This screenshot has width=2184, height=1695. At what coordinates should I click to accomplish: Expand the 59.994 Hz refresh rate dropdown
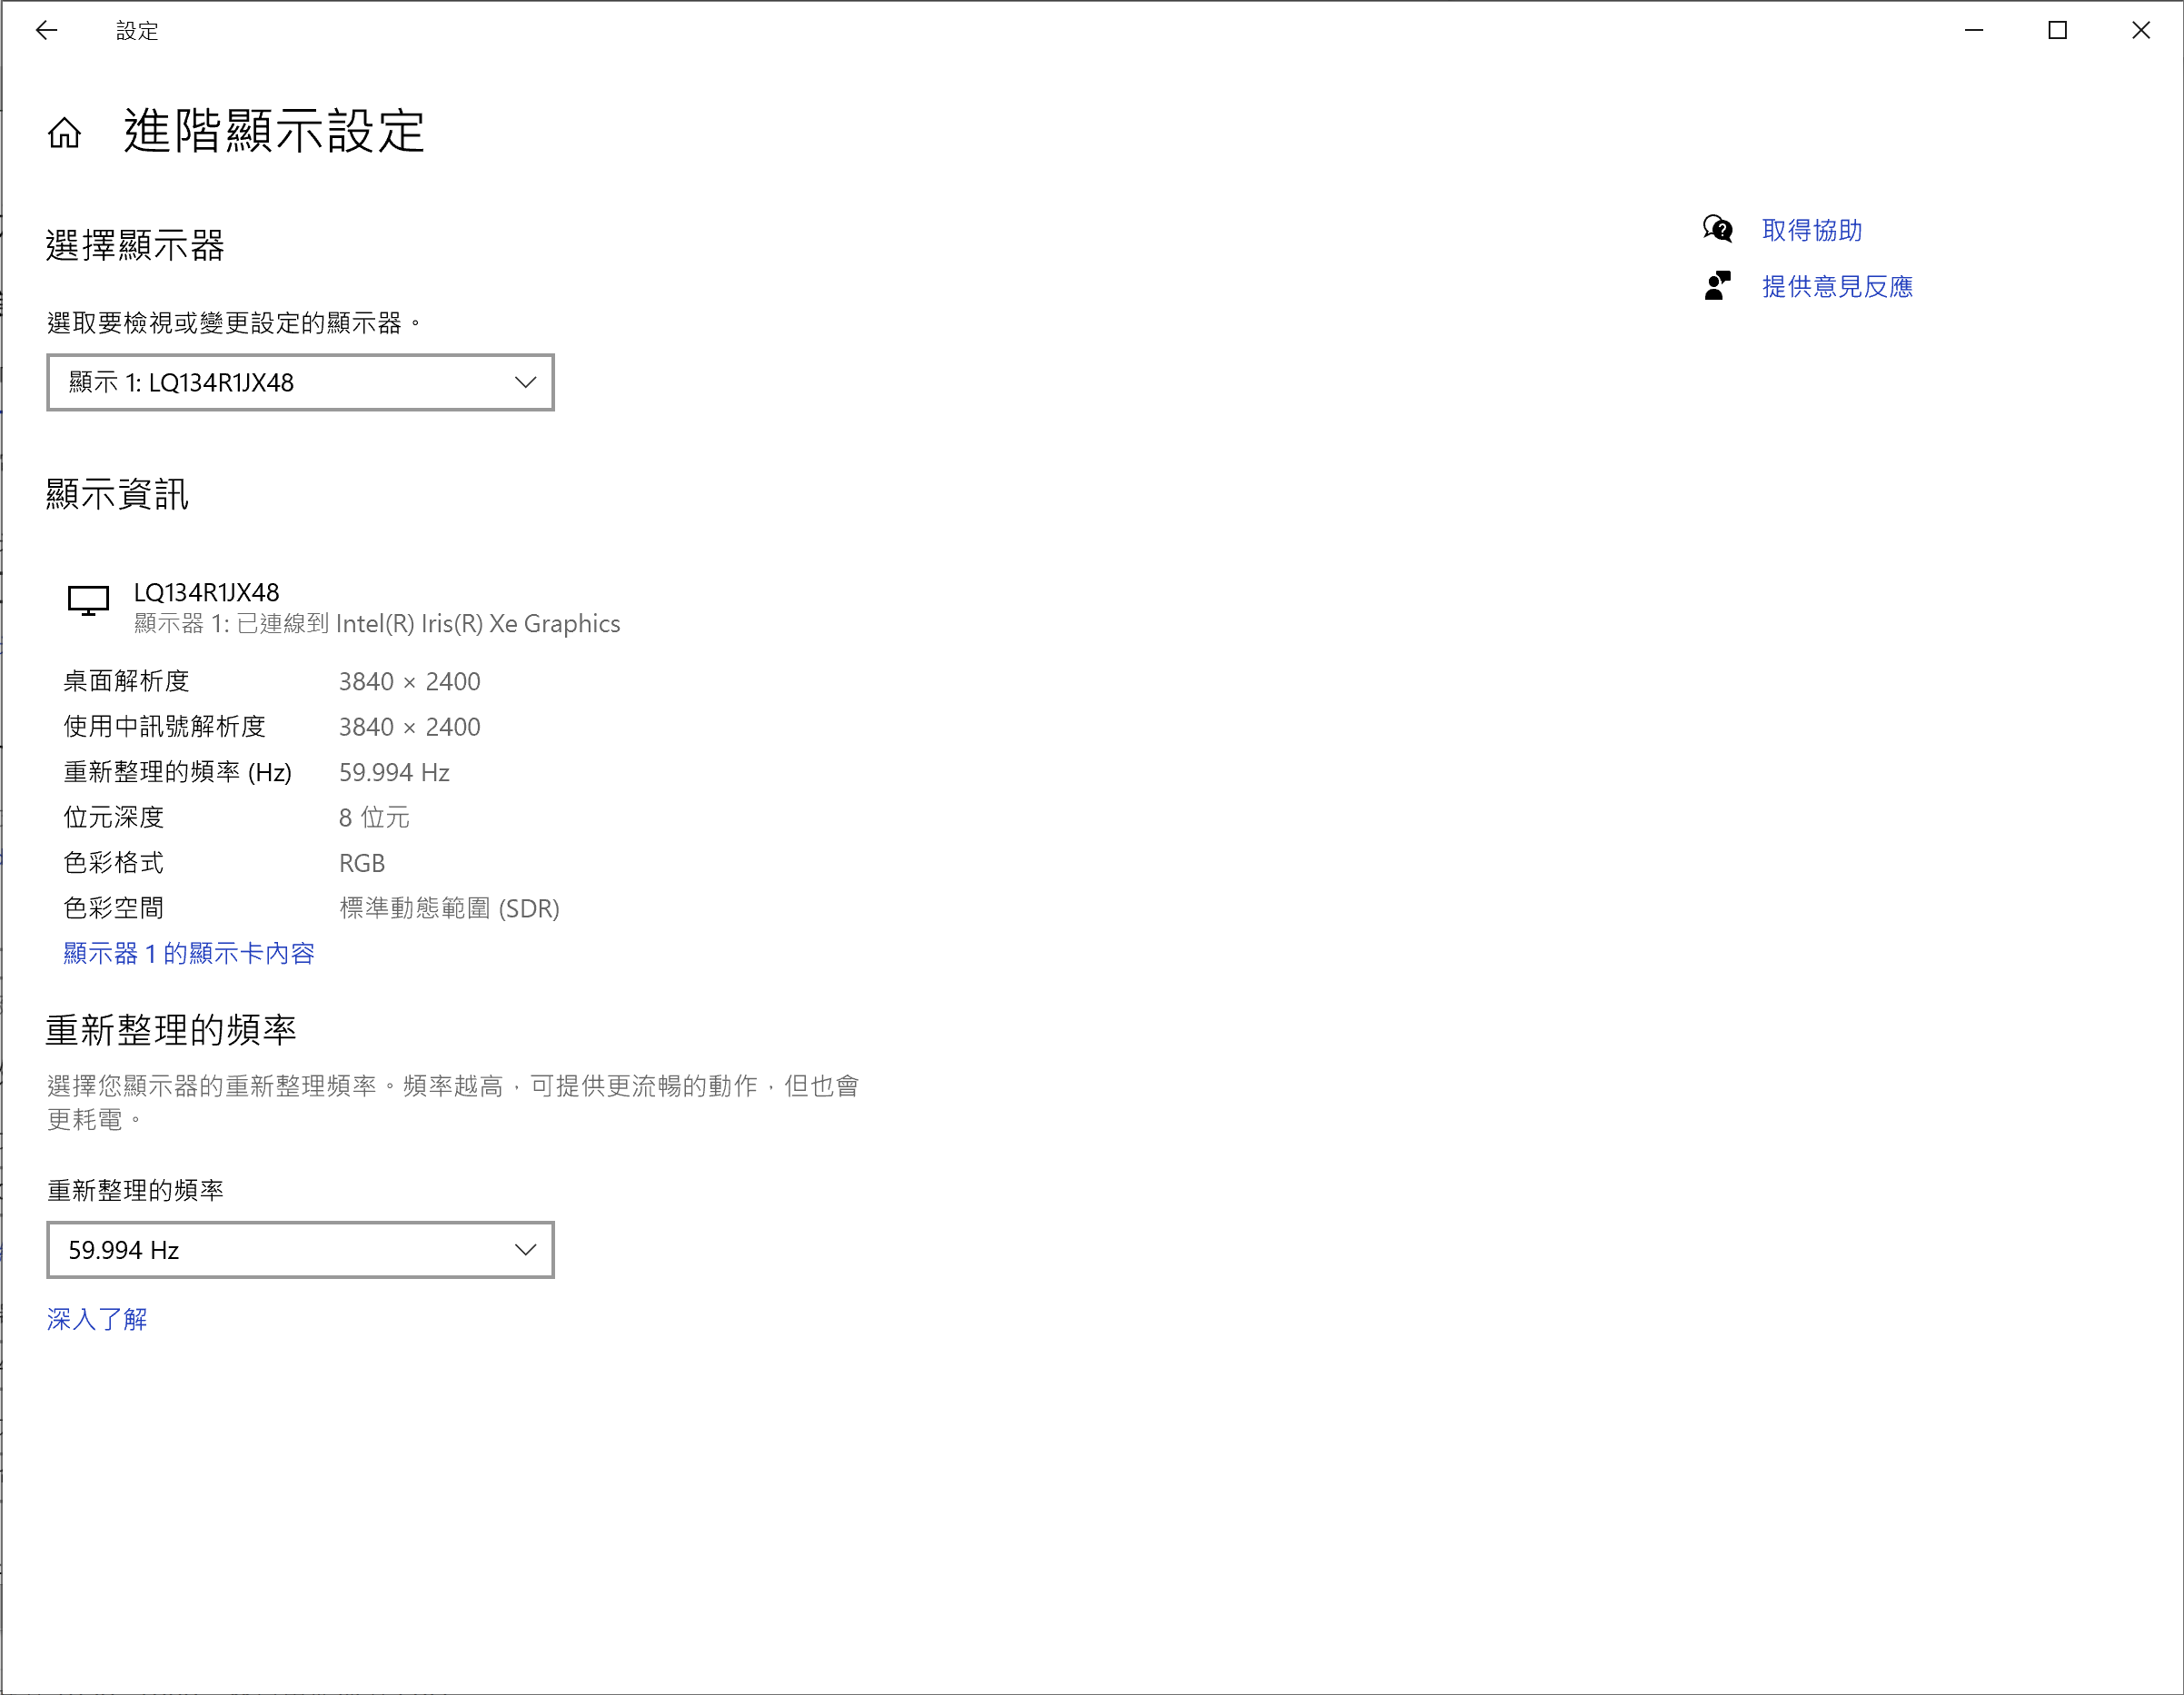coord(300,1249)
